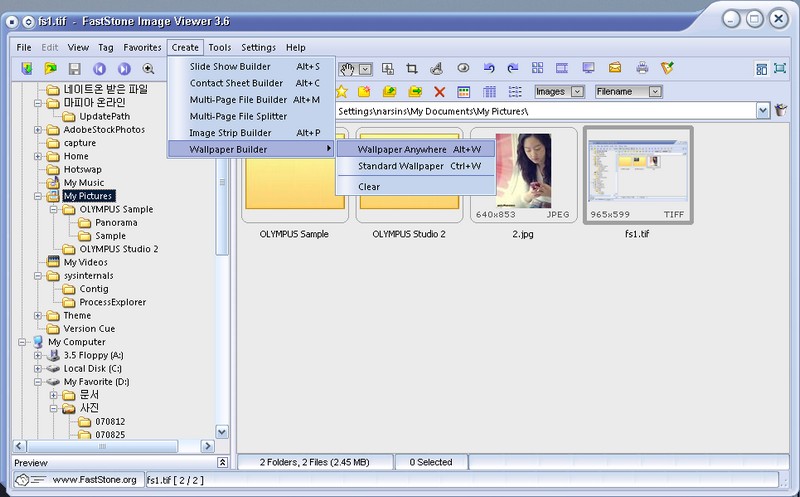Screen dimensions: 800x497
Task: Select Wallpaper Anywhere submenu item
Action: click(x=416, y=150)
